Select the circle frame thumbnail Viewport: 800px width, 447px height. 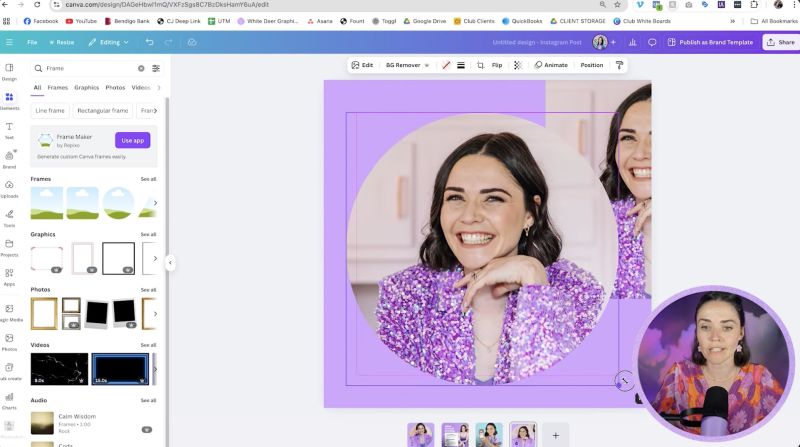click(x=118, y=203)
